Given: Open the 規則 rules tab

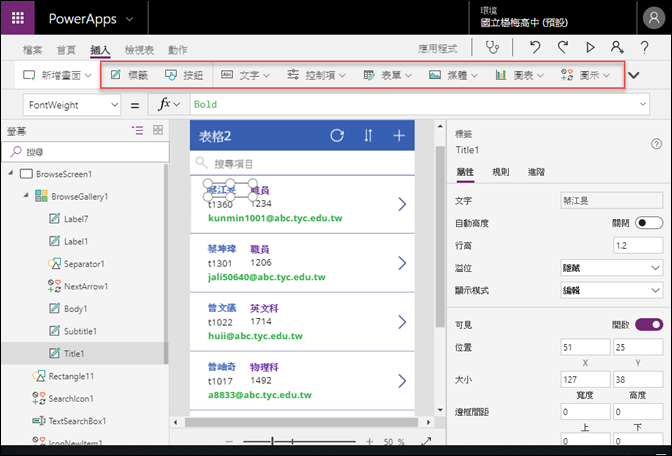Looking at the screenshot, I should click(501, 172).
